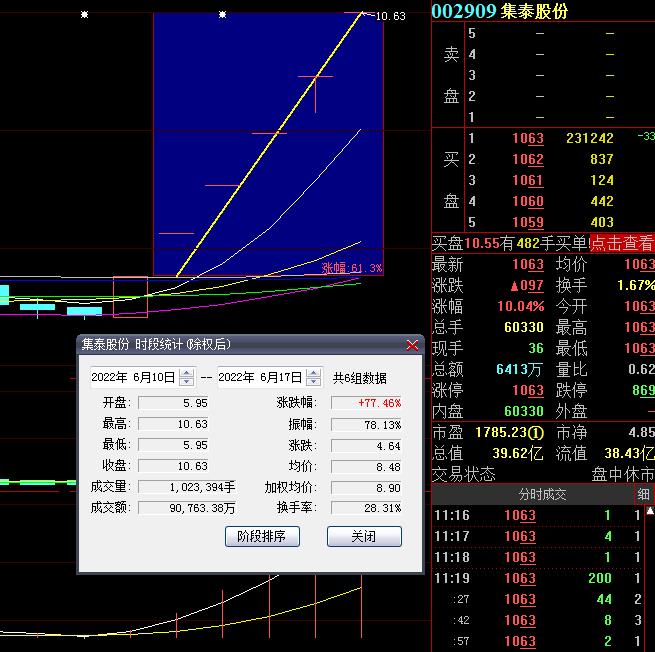Decrease start date with down spinner arrow
Viewport: 655px width, 652px height.
[186, 382]
